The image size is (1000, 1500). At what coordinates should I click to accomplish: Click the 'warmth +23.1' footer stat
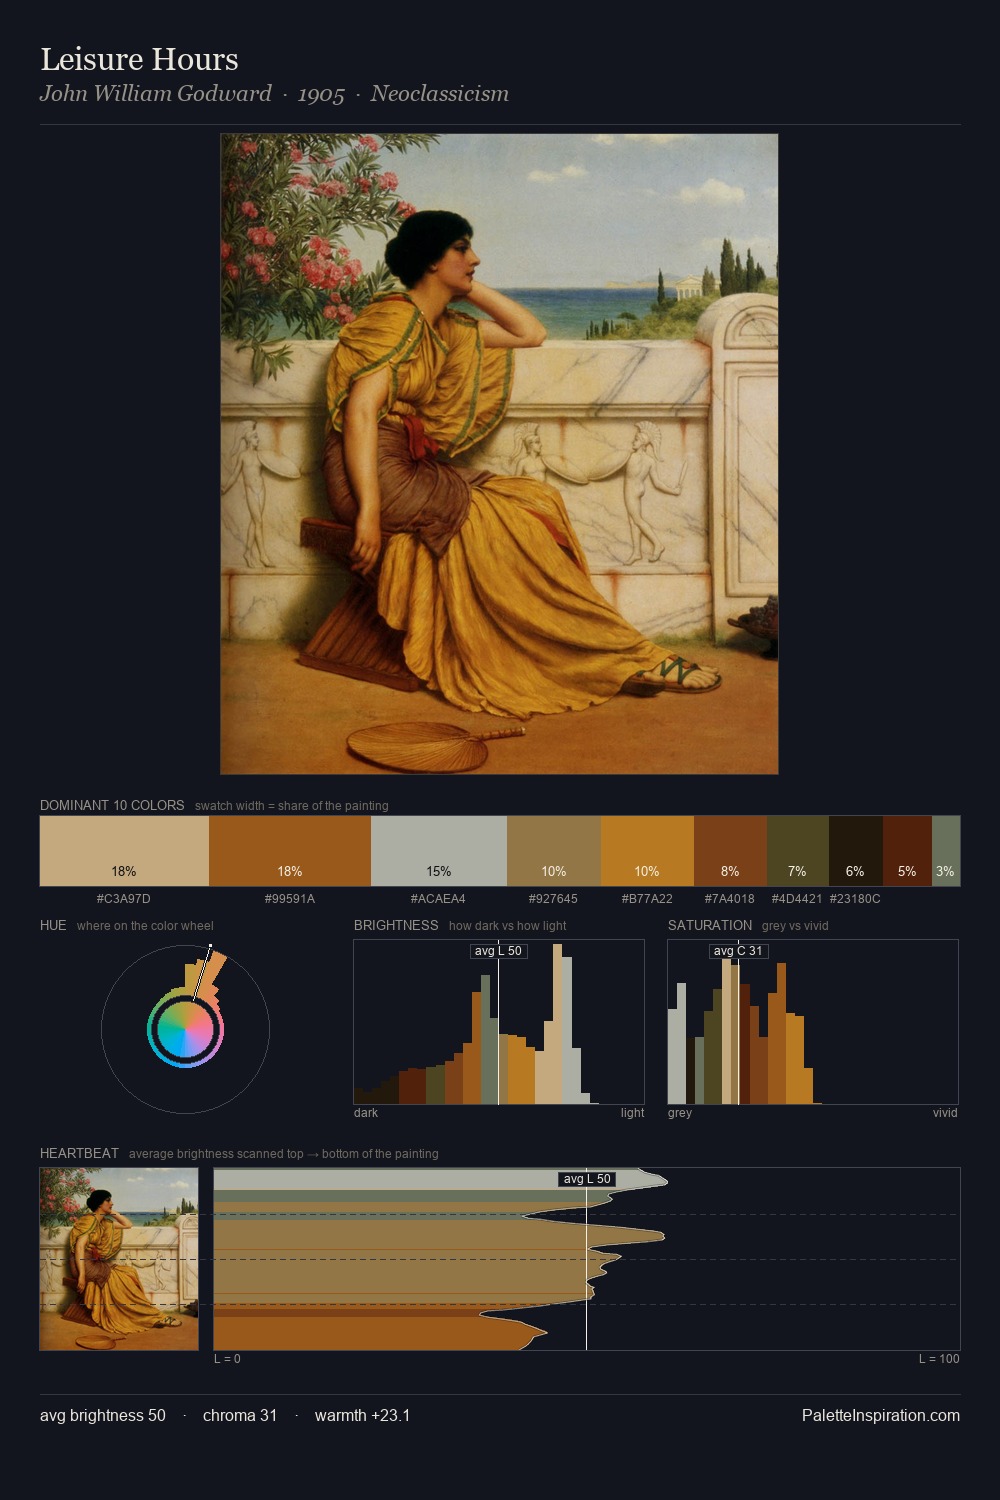coord(362,1415)
